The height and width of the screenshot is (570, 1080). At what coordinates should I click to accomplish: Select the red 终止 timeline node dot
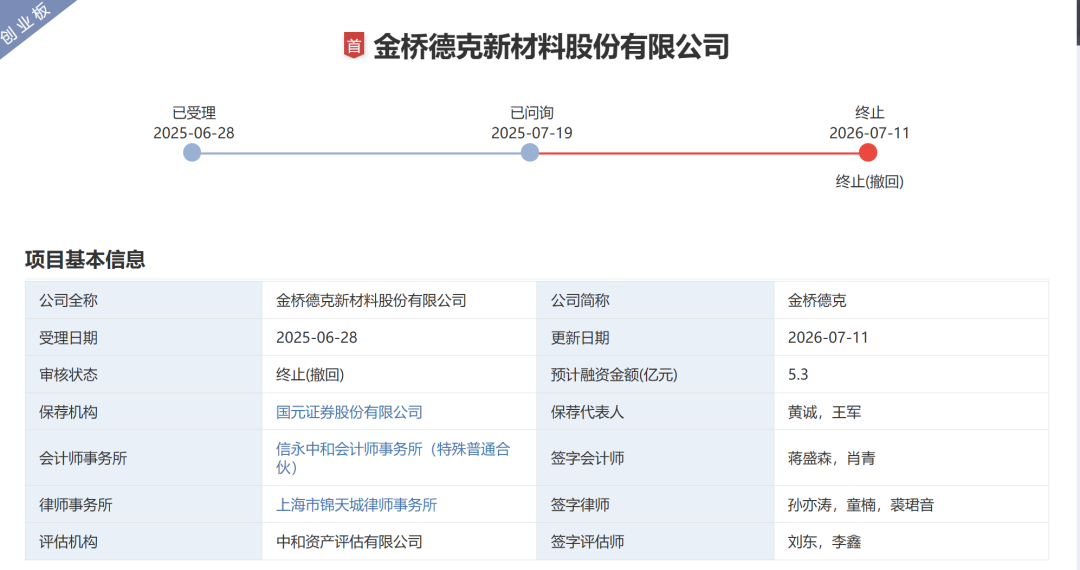868,153
